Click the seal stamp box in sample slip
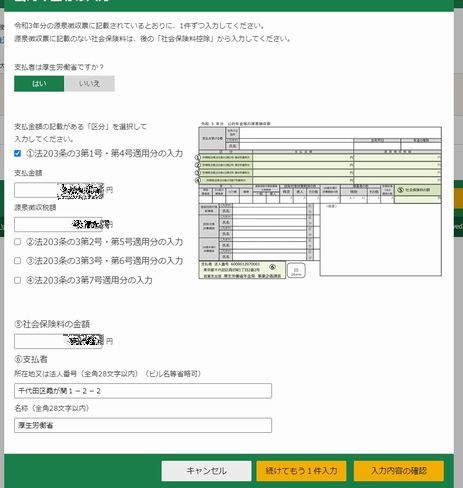463x488 pixels. pyautogui.click(x=296, y=270)
